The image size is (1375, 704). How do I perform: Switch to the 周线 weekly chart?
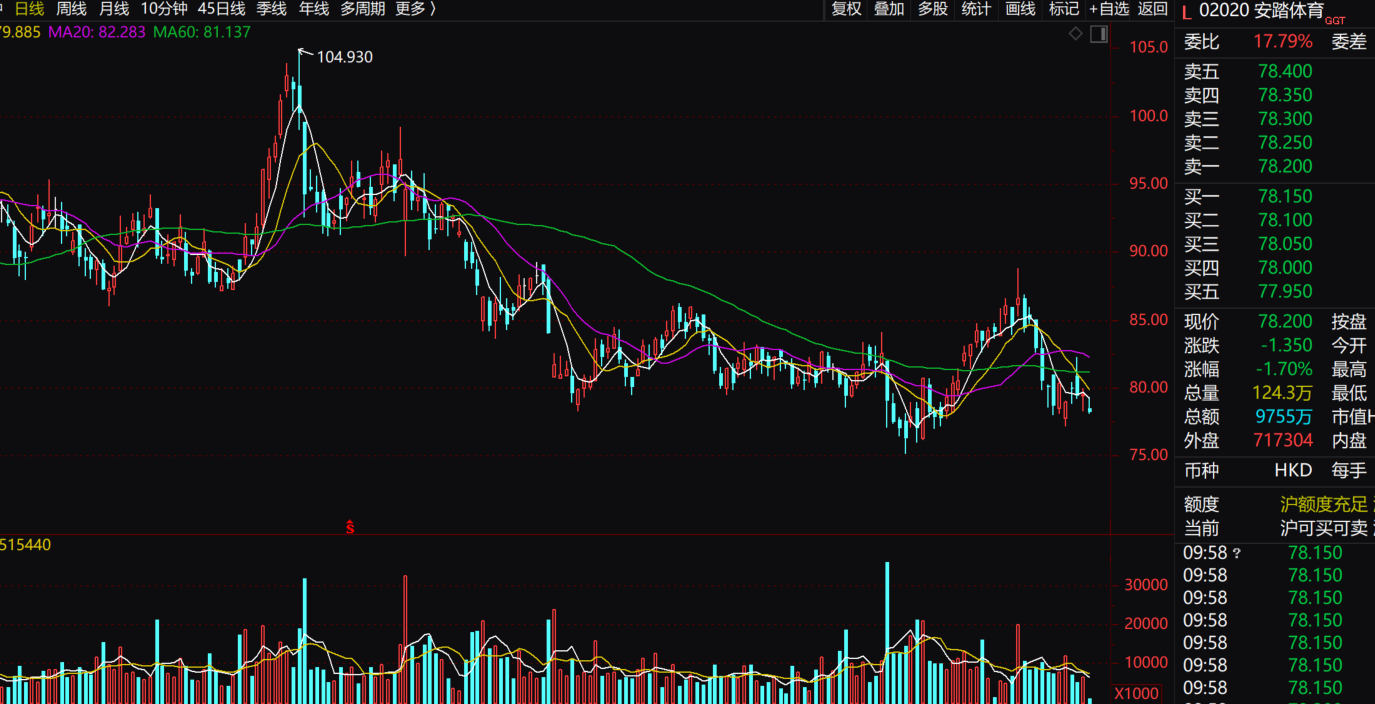pos(71,9)
